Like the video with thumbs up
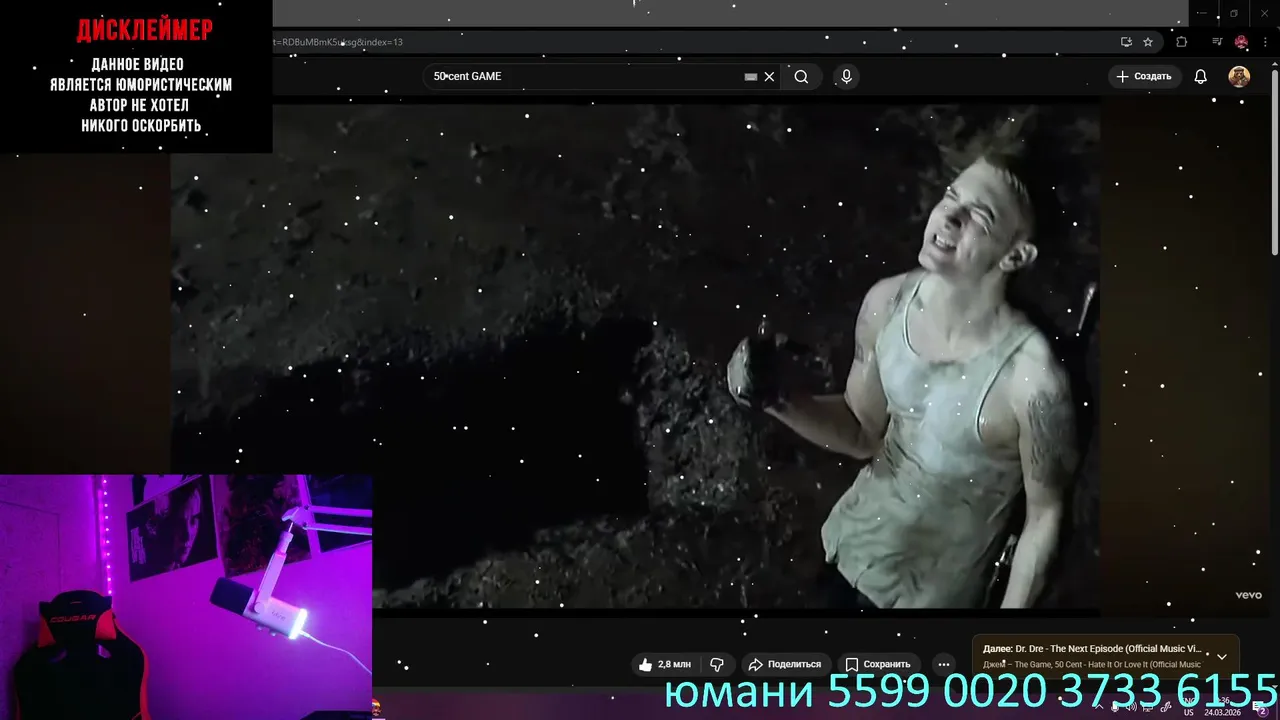 tap(664, 664)
